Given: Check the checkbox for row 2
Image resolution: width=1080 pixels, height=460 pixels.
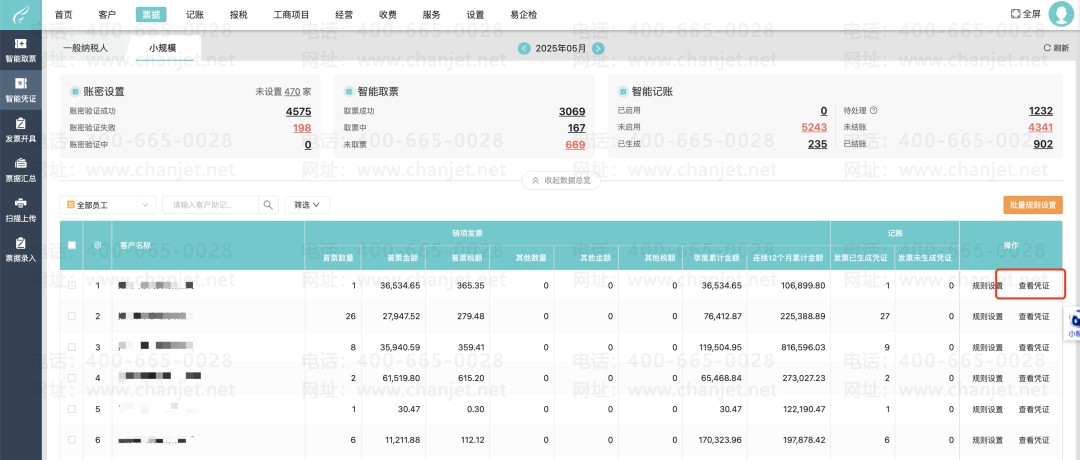Looking at the screenshot, I should (x=72, y=316).
